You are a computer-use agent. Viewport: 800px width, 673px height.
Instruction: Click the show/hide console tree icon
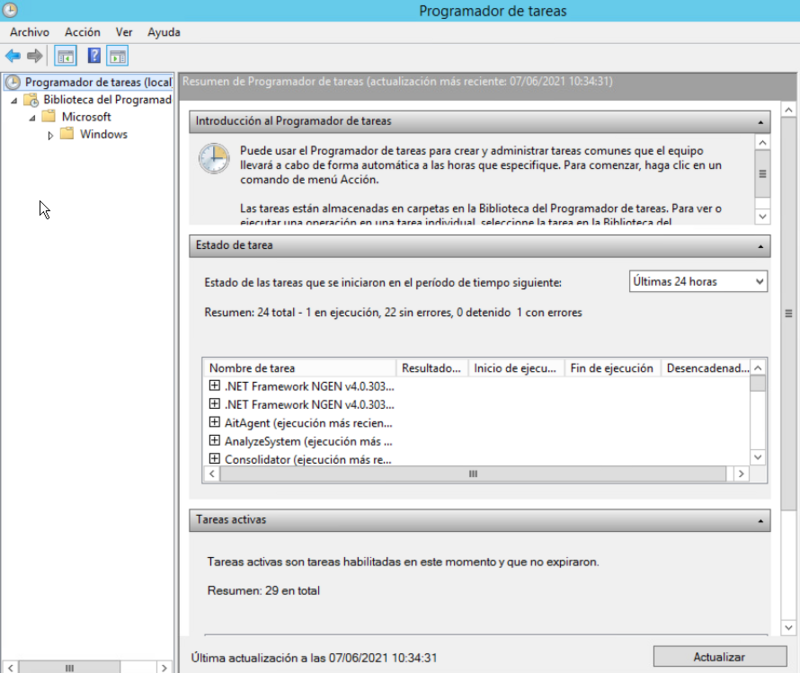tap(65, 56)
